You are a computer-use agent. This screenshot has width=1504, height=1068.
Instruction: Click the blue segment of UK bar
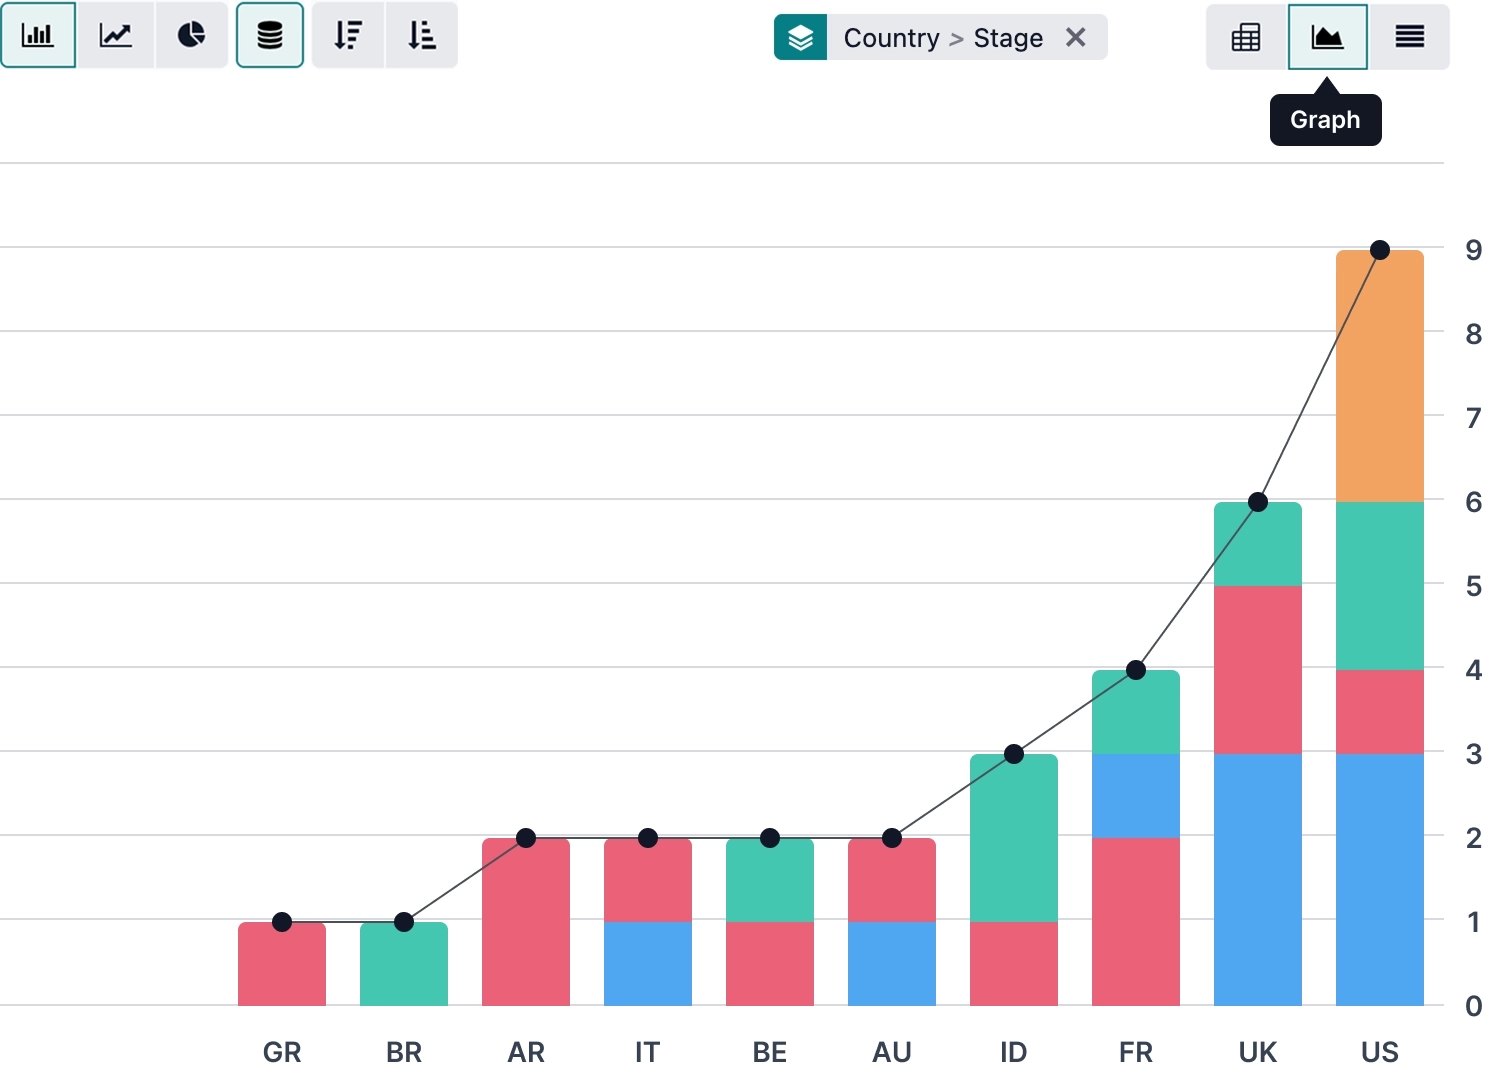[x=1257, y=880]
